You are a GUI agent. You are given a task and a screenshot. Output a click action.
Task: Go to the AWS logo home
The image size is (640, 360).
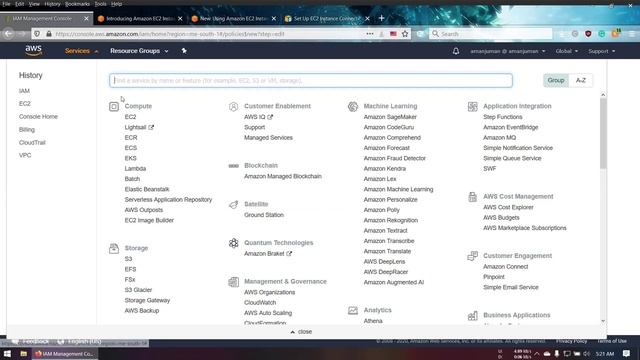(x=33, y=50)
